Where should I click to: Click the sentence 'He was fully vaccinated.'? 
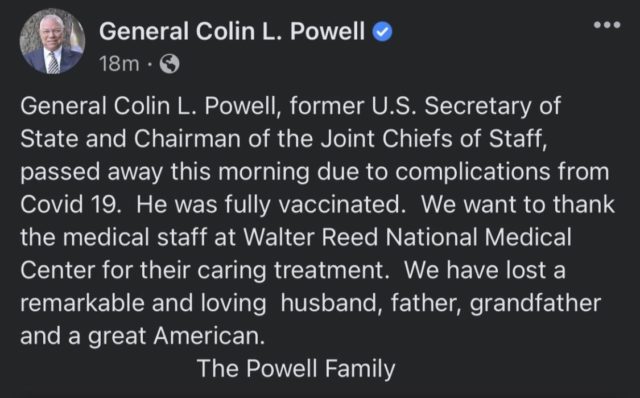tap(271, 205)
